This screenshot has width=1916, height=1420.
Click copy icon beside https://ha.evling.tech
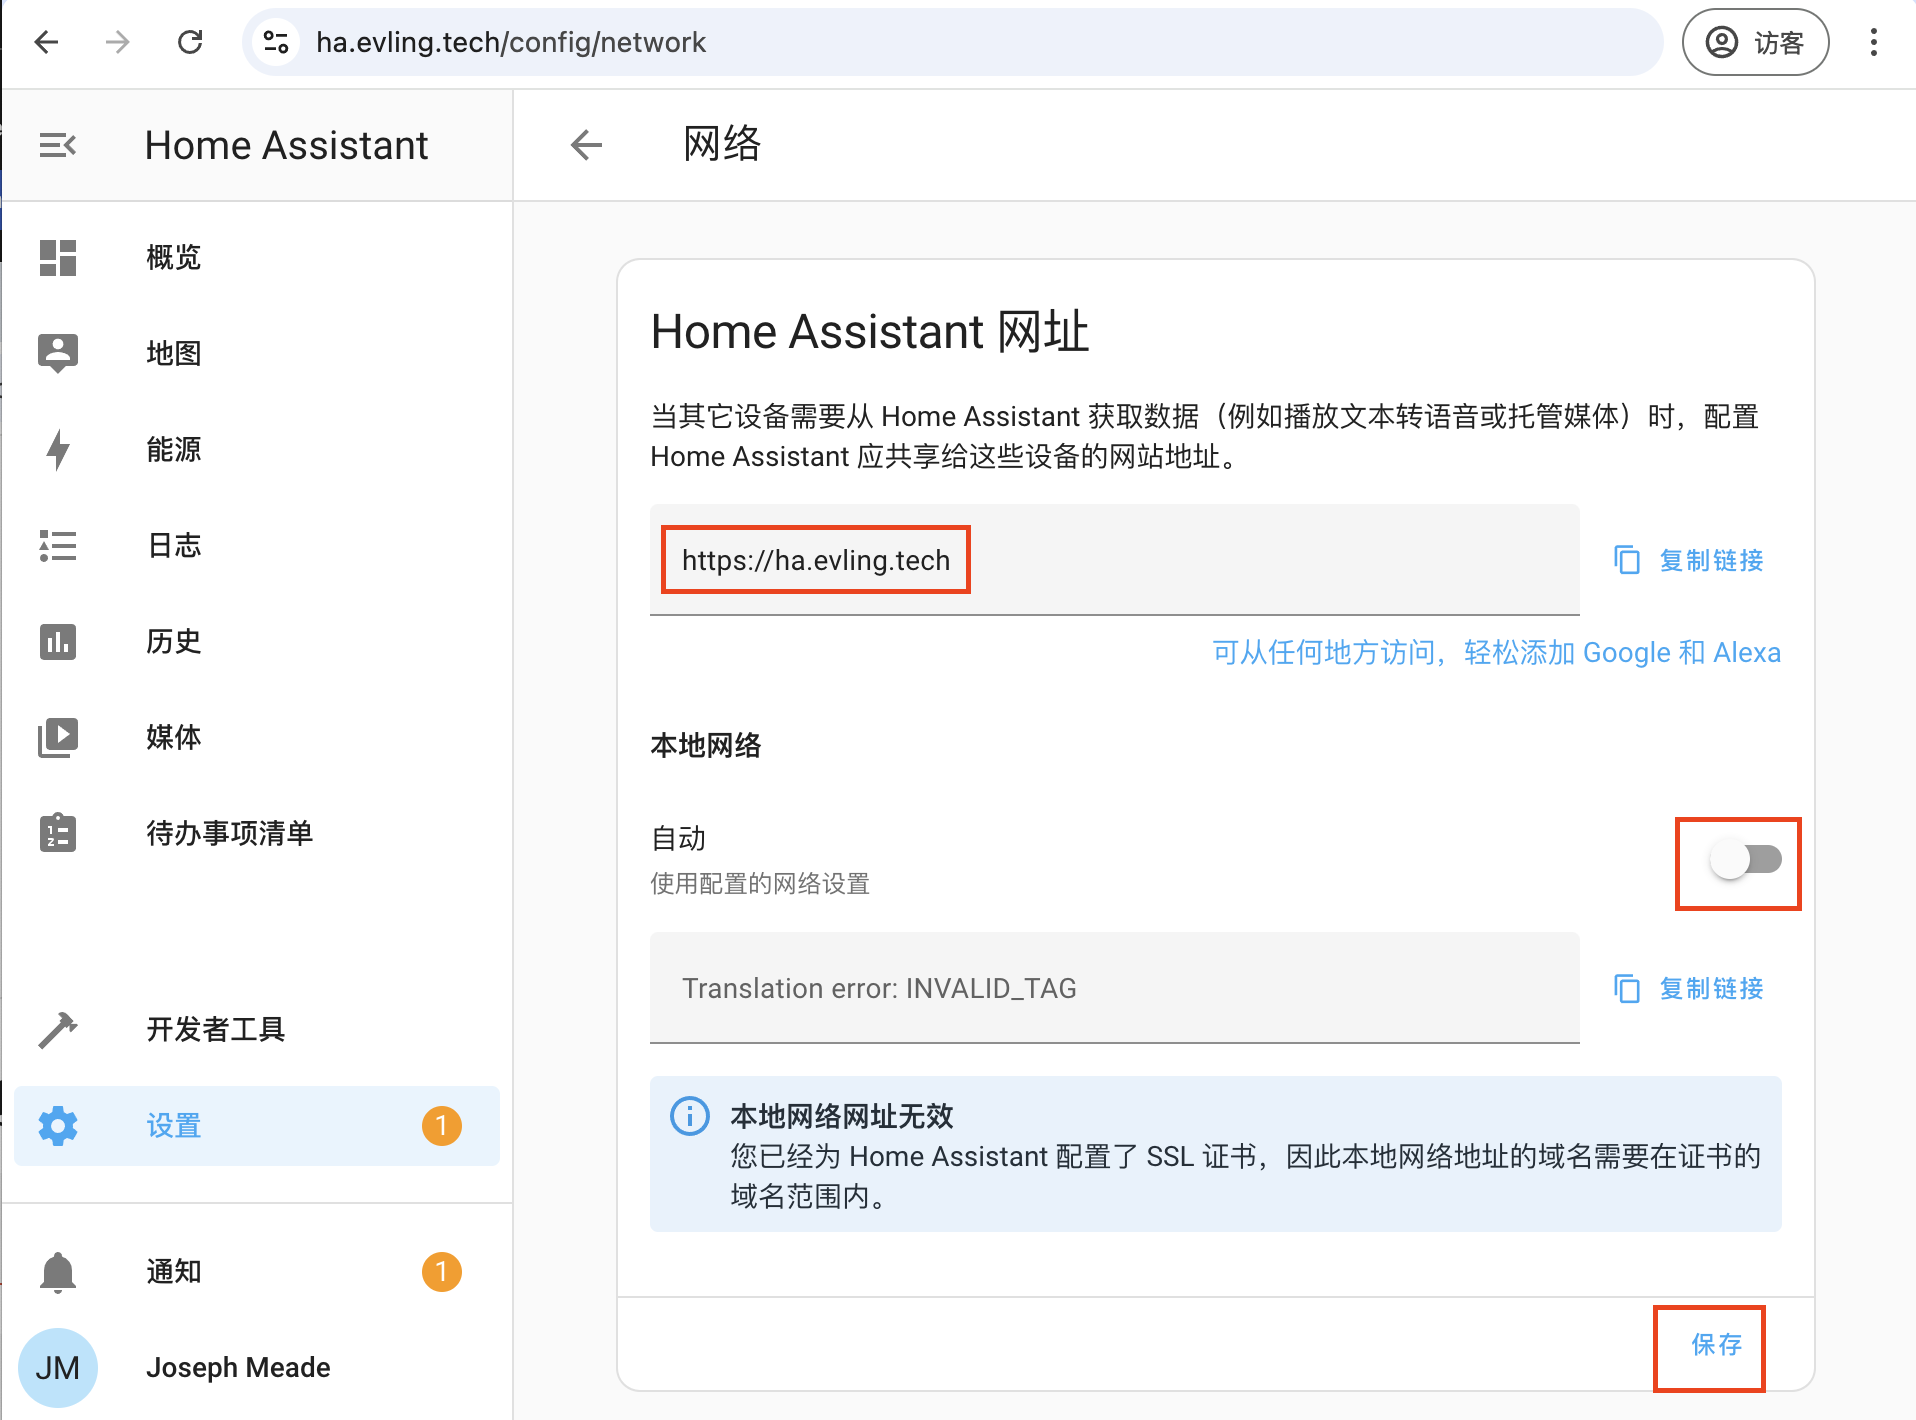point(1627,560)
